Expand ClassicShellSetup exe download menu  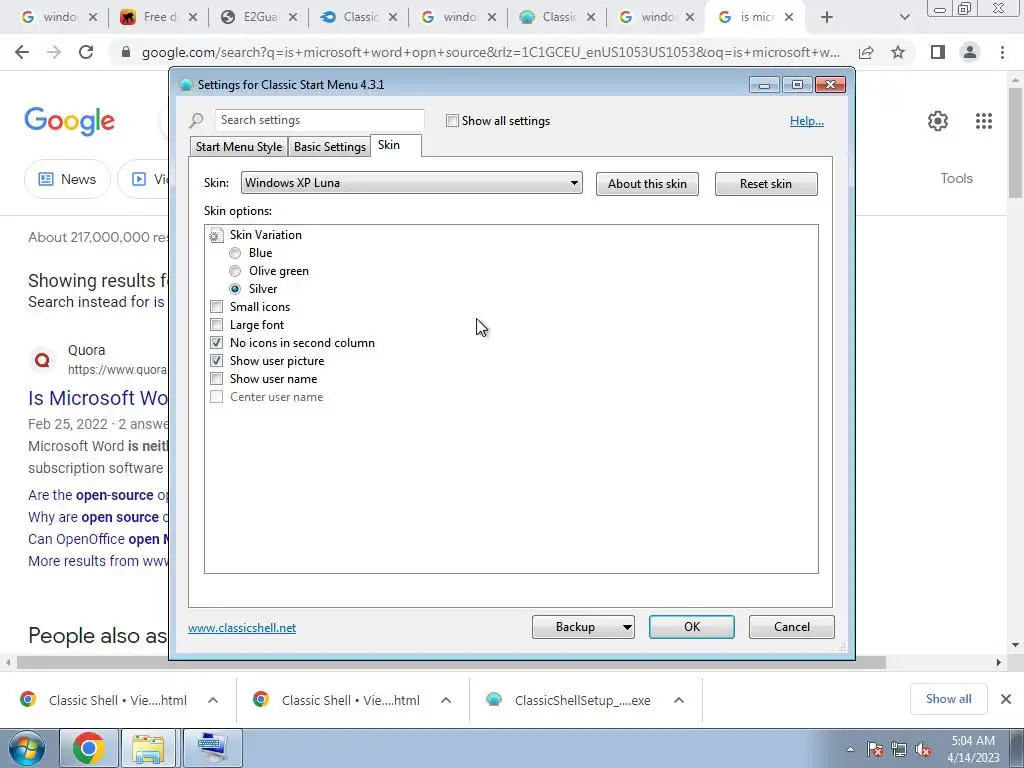[679, 700]
